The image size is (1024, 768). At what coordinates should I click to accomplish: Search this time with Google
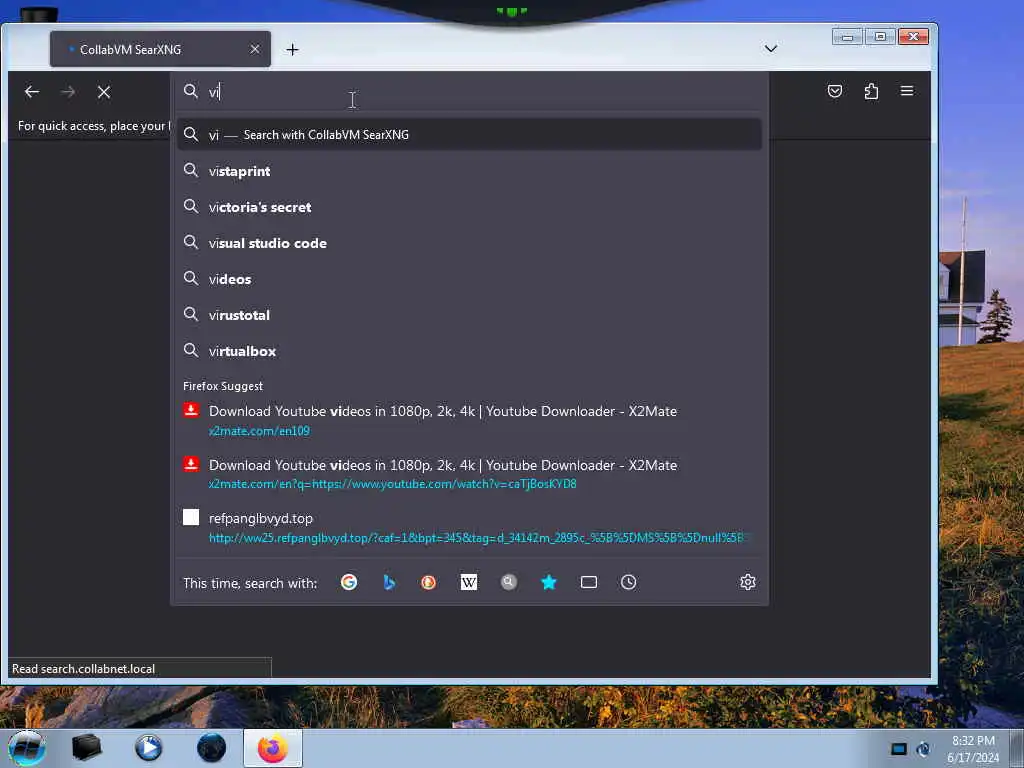tap(349, 582)
